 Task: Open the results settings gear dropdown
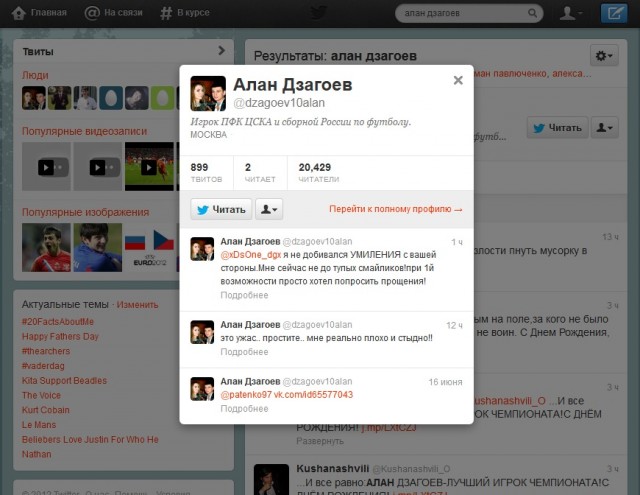pos(604,56)
